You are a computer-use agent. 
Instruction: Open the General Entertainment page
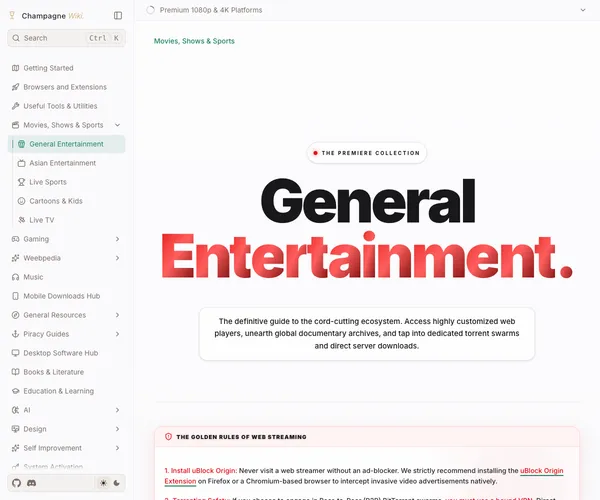(x=67, y=144)
